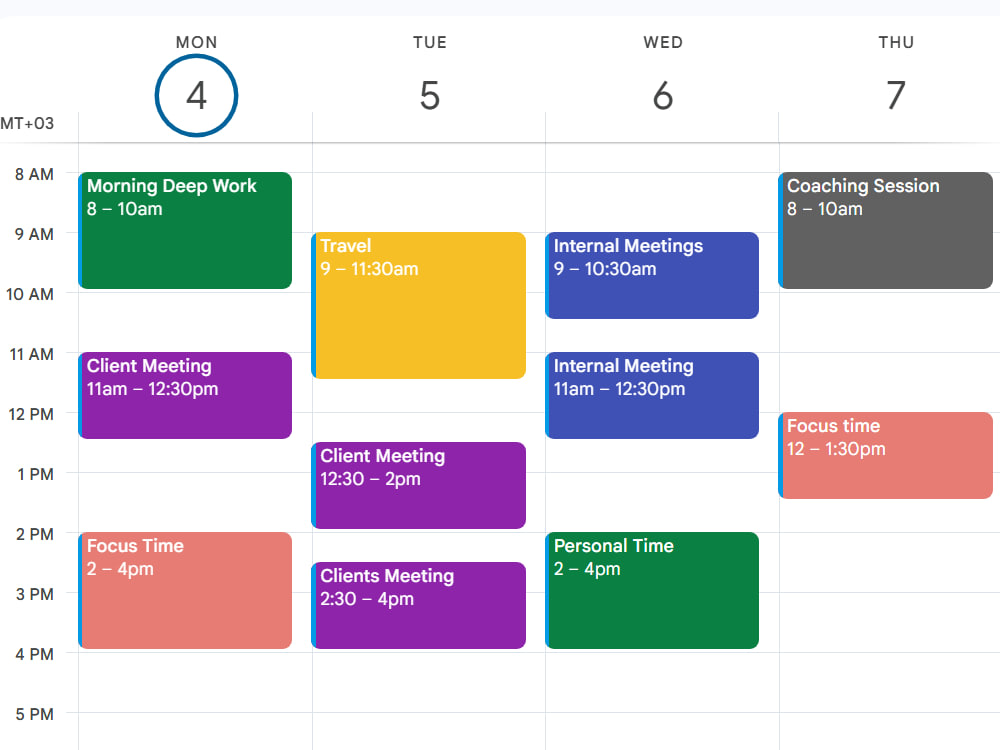Image resolution: width=1000 pixels, height=750 pixels.
Task: Open the yellow Travel event on Tuesday
Action: [418, 305]
